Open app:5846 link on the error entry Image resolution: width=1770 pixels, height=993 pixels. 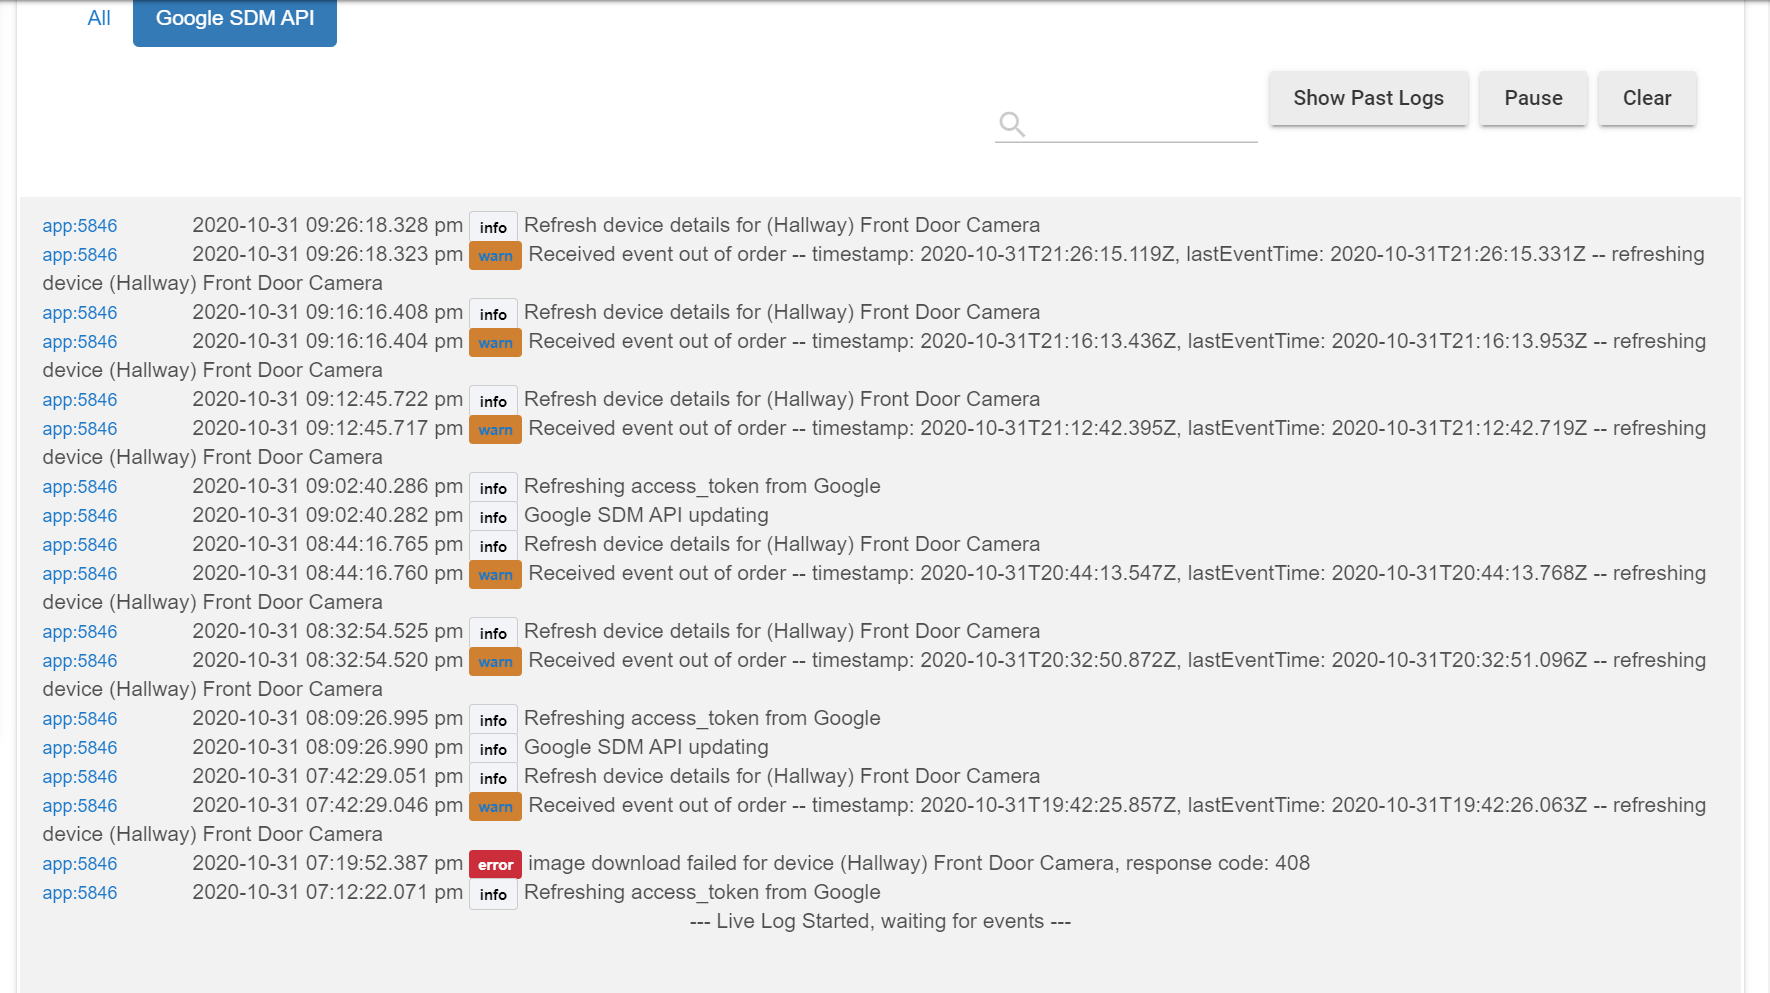click(80, 864)
